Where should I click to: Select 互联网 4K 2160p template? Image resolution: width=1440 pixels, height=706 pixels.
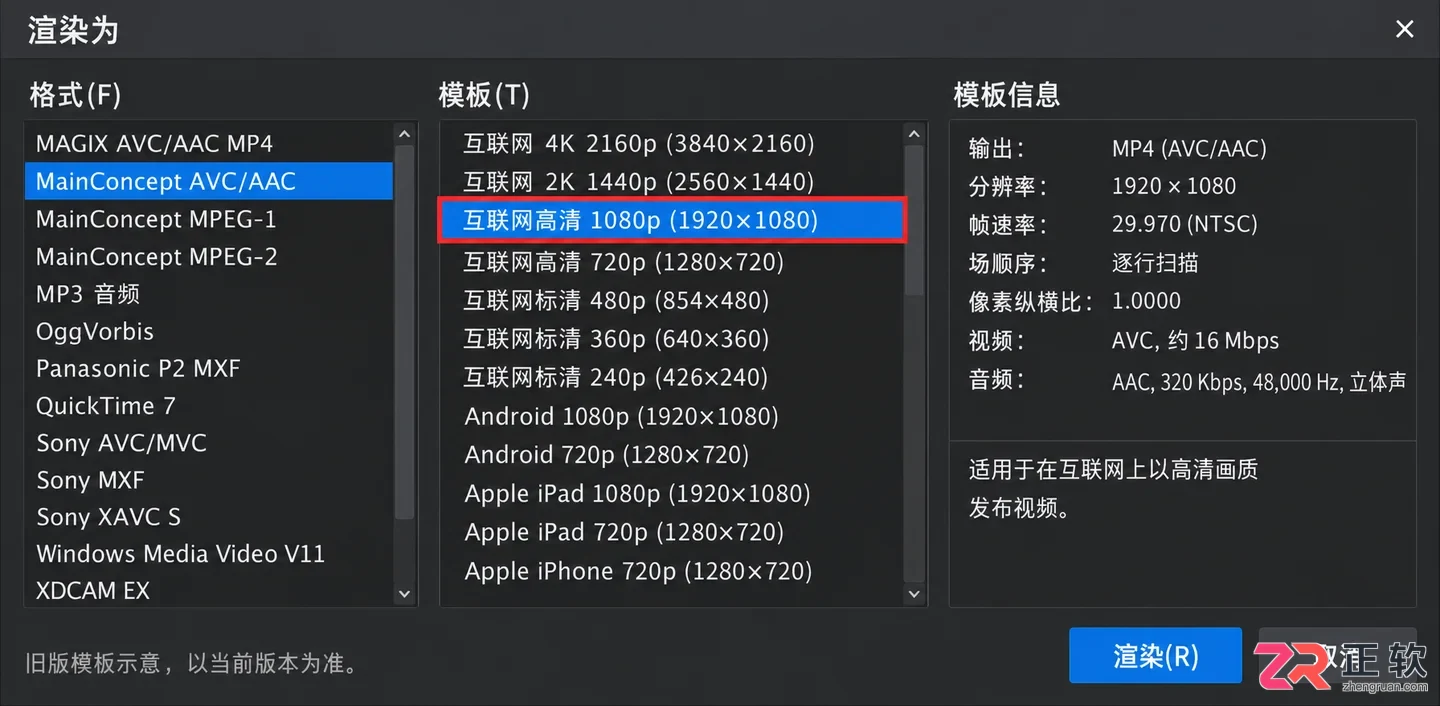pos(672,144)
